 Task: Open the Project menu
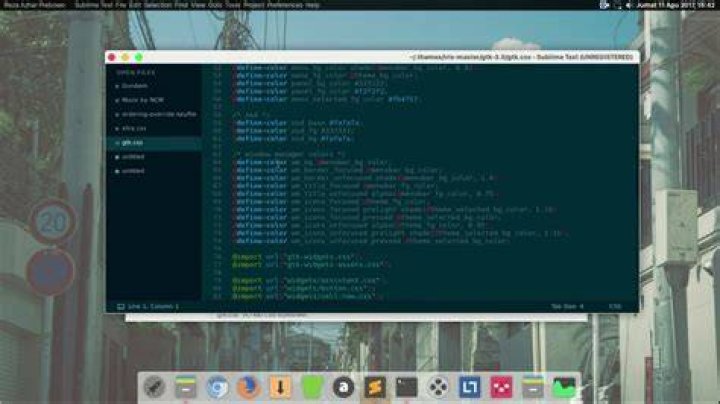coord(254,5)
